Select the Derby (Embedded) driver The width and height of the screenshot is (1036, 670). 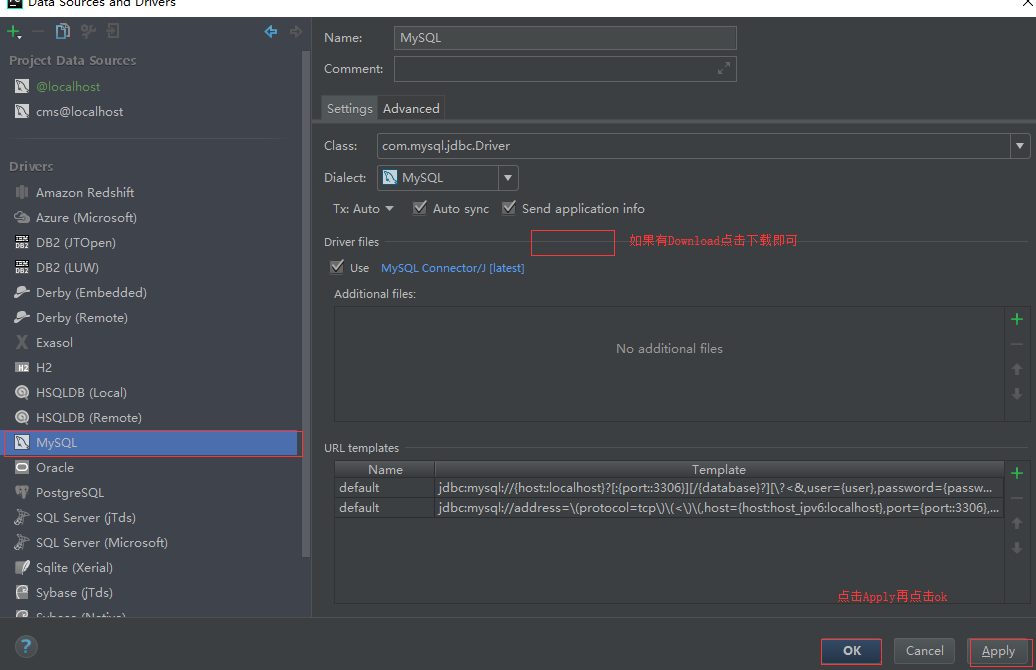[91, 293]
